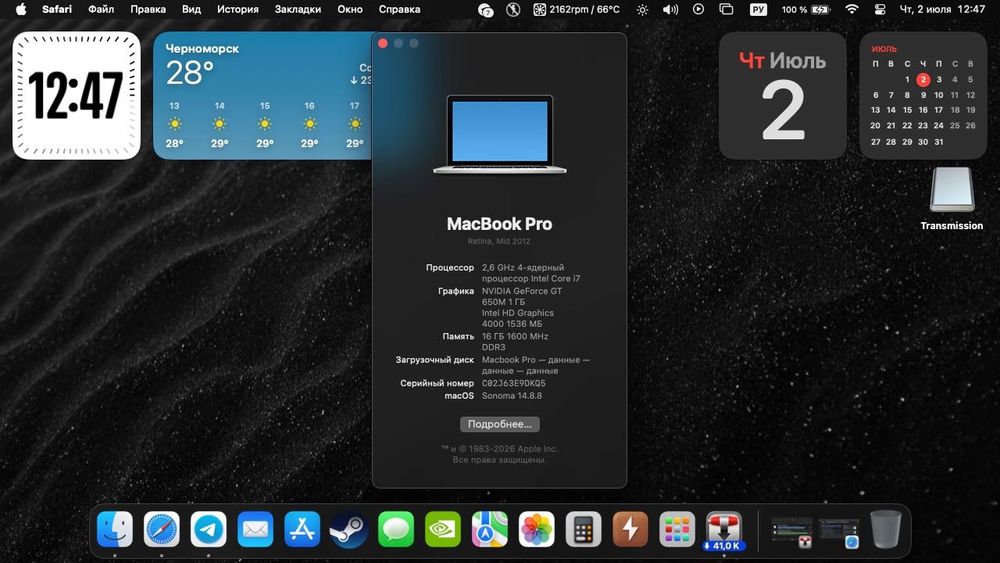Open Photos app in Dock
The height and width of the screenshot is (563, 1000).
pyautogui.click(x=536, y=529)
